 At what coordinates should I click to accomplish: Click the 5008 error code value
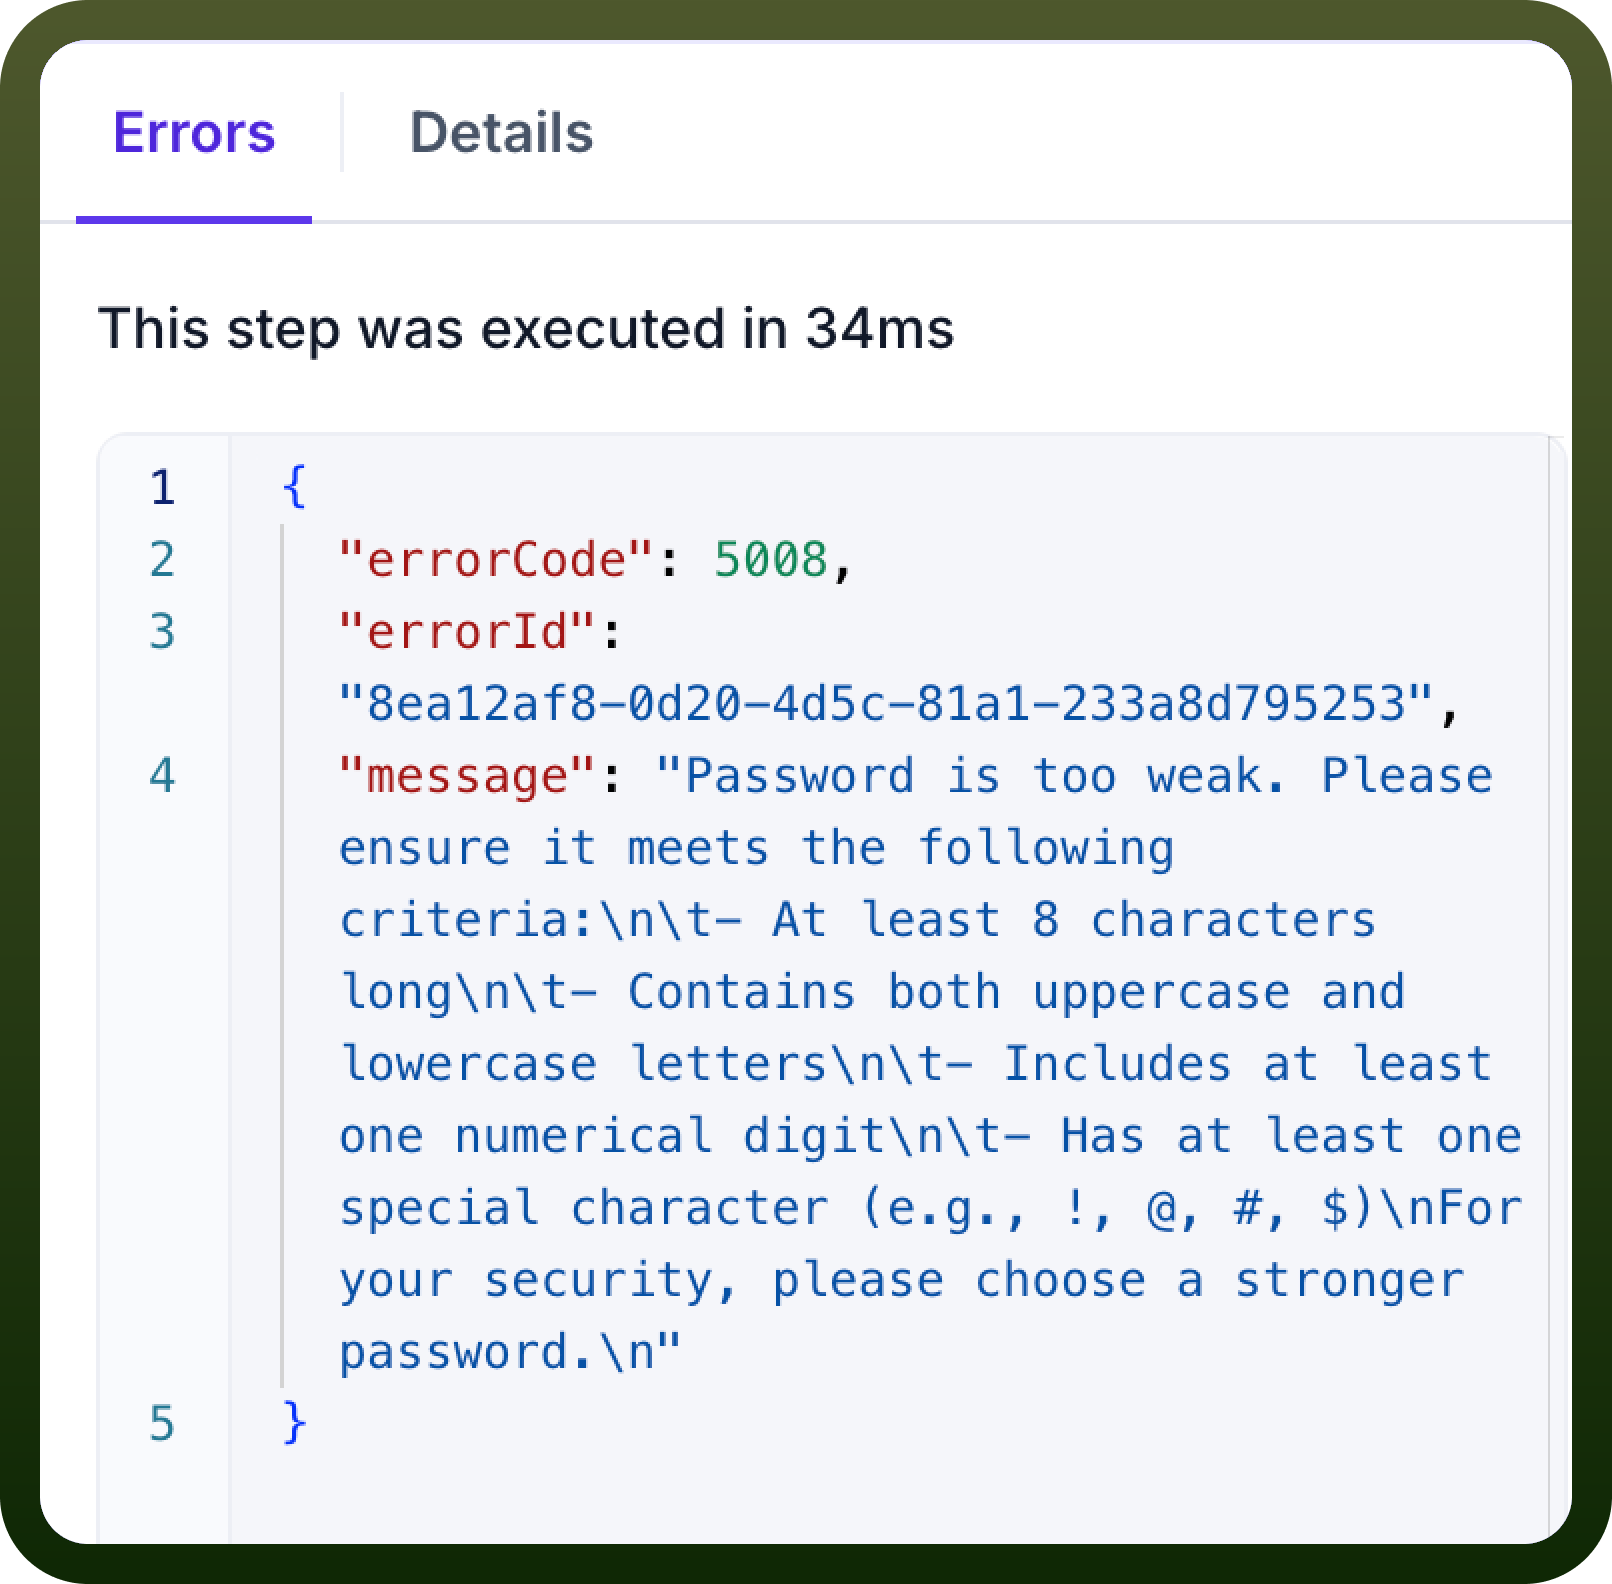coord(770,560)
